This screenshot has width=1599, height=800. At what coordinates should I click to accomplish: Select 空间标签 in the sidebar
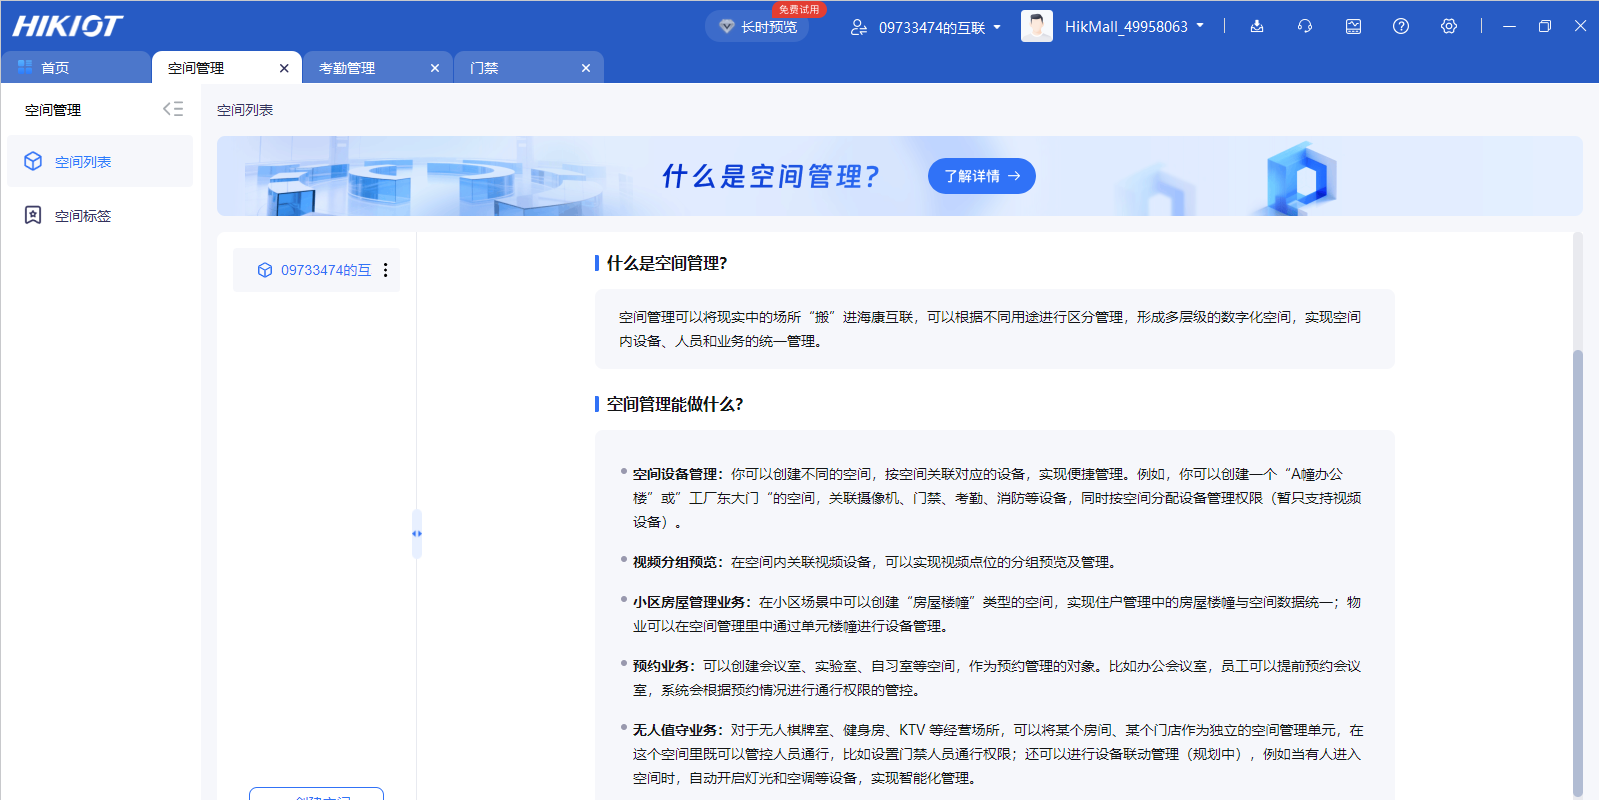click(83, 216)
